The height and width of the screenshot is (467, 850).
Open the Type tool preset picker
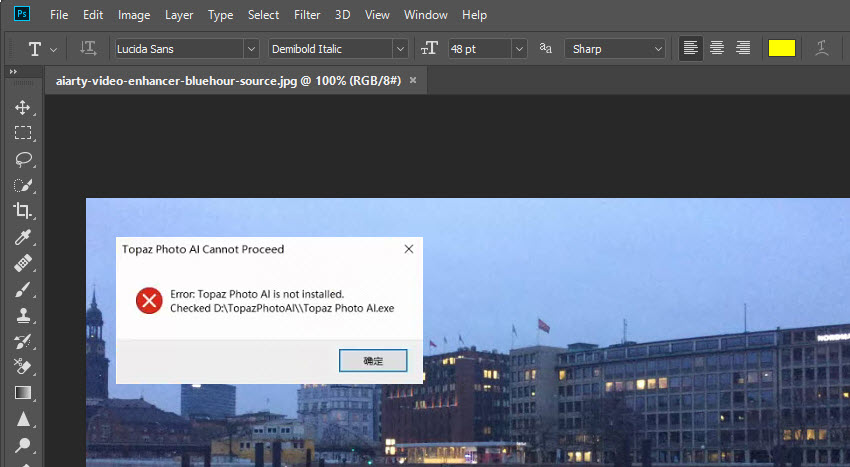(35, 49)
